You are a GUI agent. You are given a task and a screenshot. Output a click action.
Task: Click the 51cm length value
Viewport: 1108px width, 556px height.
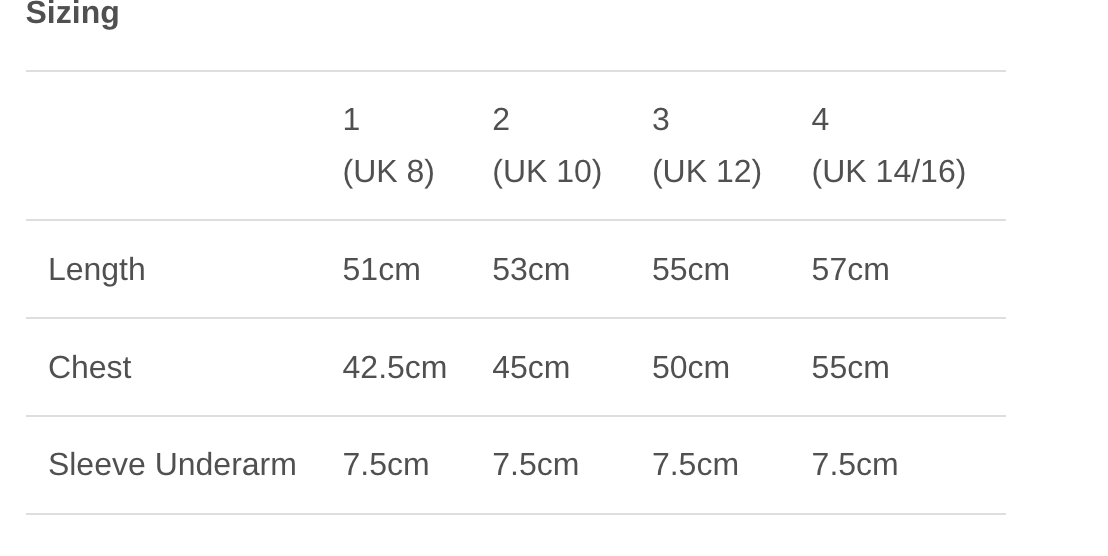tap(381, 270)
